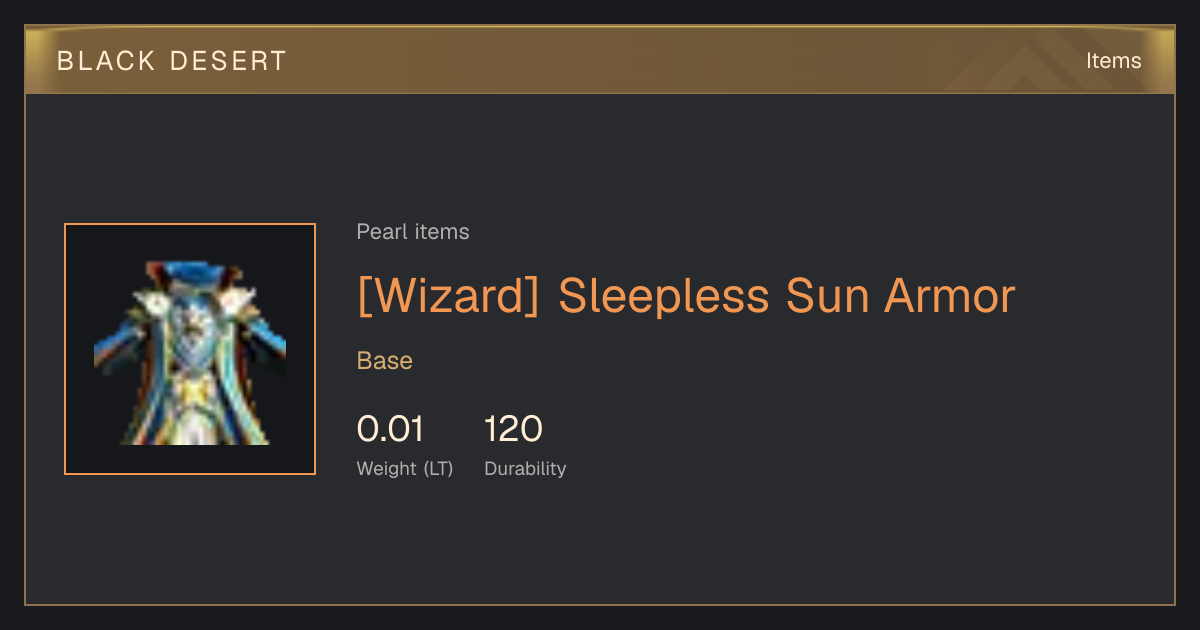
Task: Click the Weight (LT) label
Action: (405, 468)
